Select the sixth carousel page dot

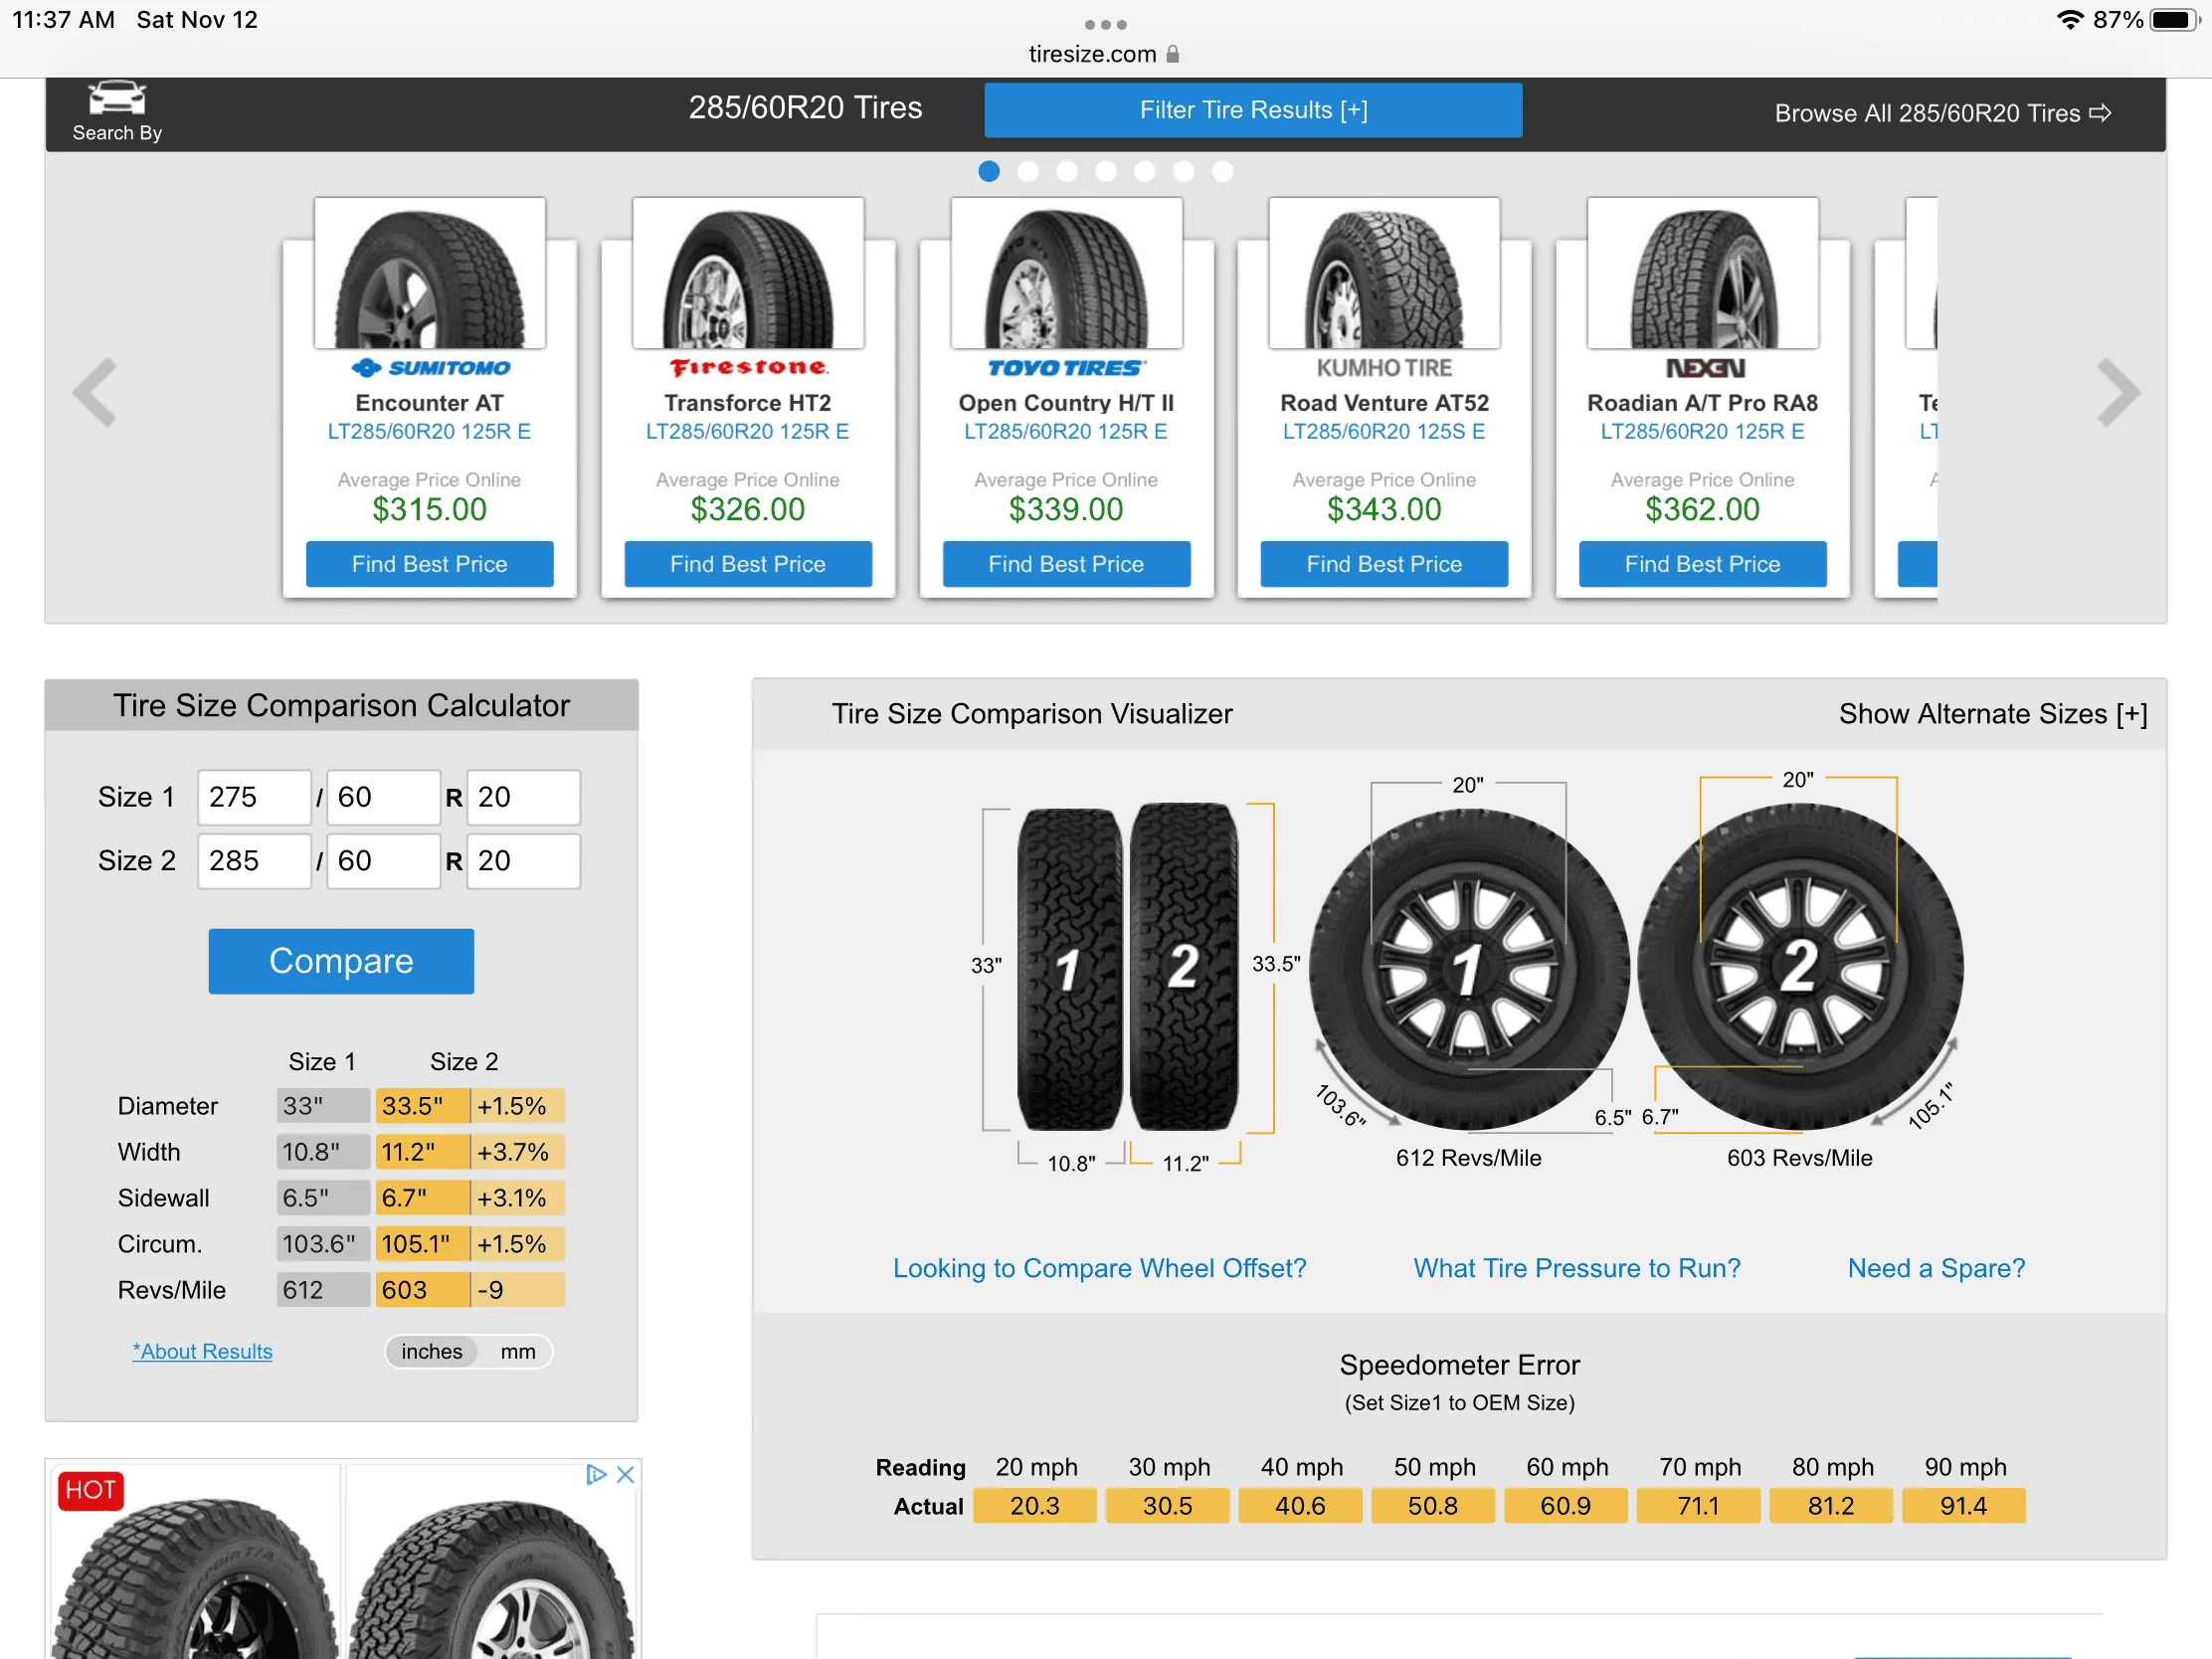tap(1184, 172)
